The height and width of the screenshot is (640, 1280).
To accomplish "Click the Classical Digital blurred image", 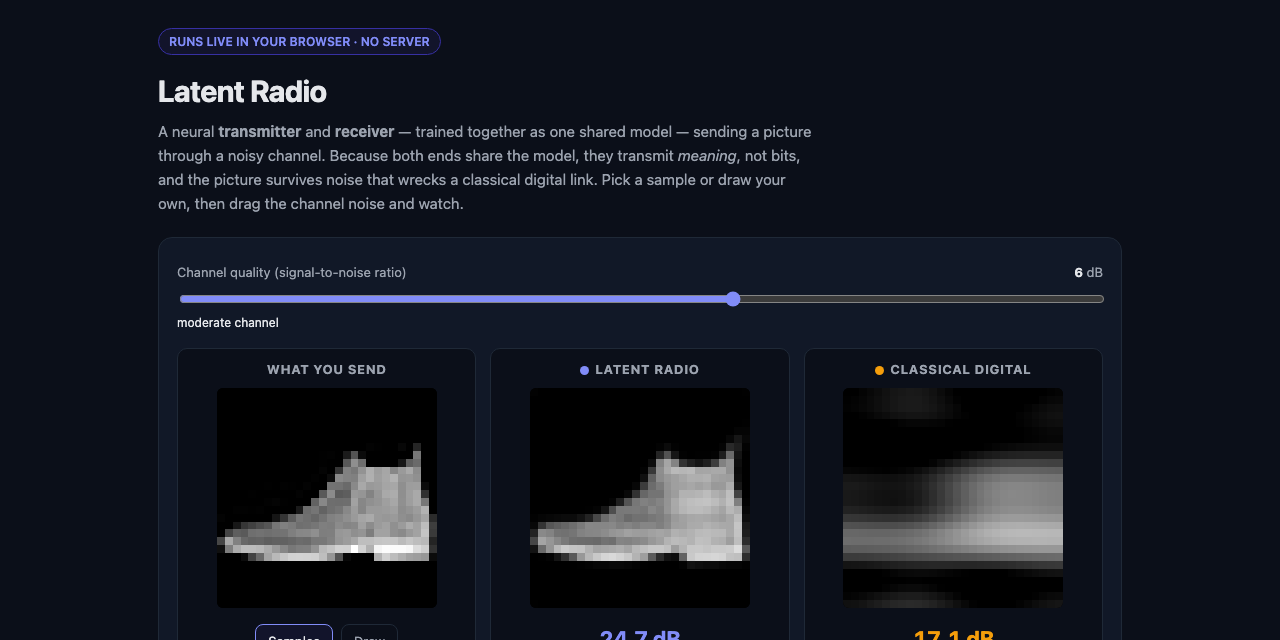I will 953,498.
